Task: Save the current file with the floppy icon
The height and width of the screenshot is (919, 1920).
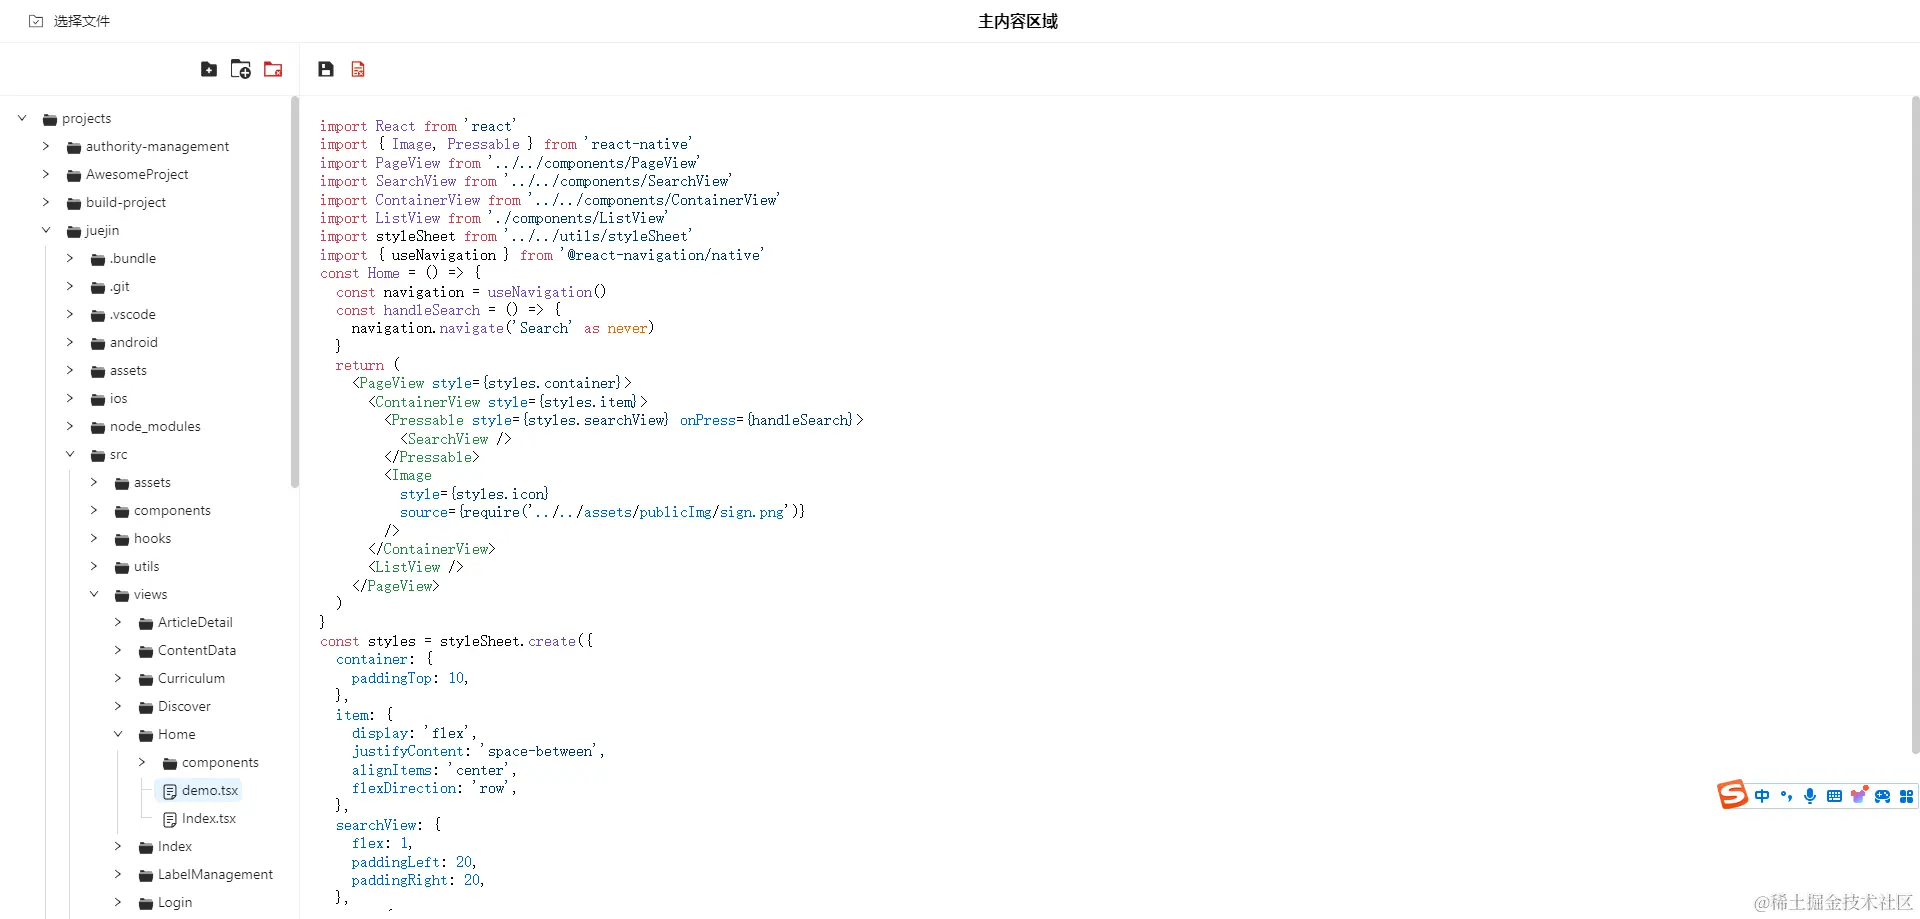Action: pos(326,68)
